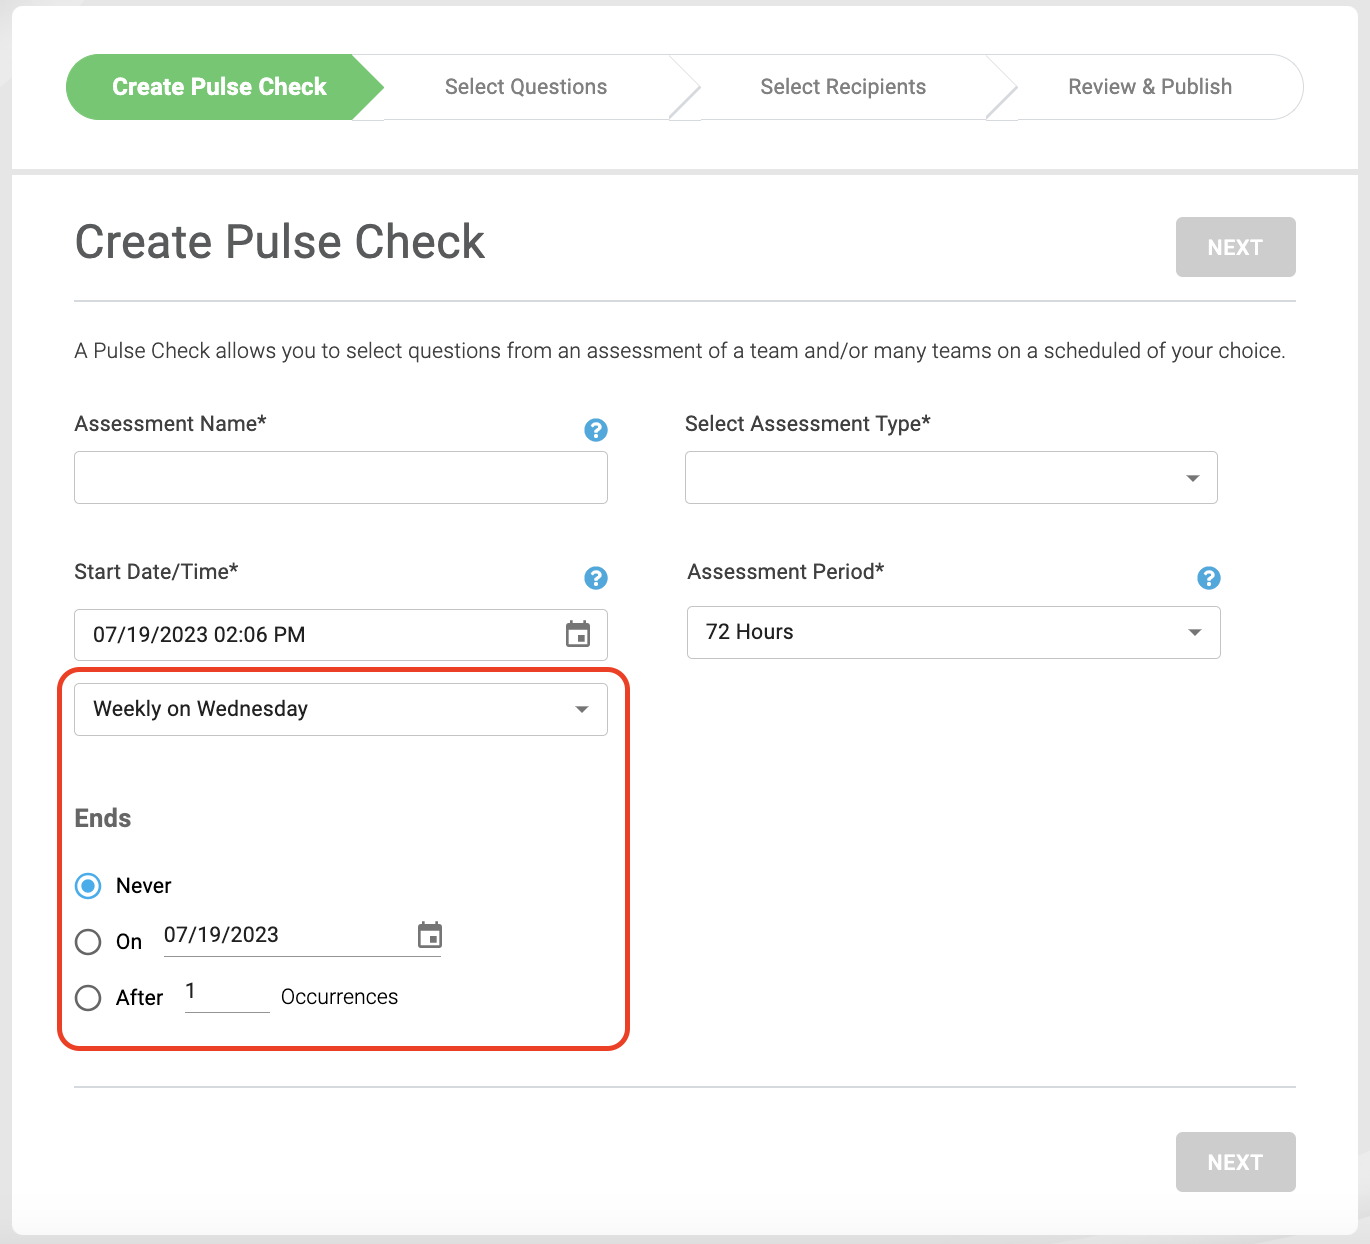1370x1244 pixels.
Task: Open calendar picker in Start Date/Time field
Action: [x=578, y=634]
